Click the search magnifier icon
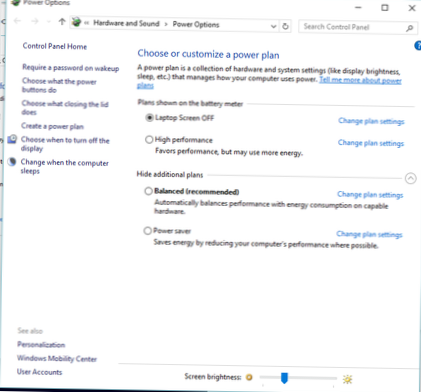Viewport: 421px width, 392px height. point(410,28)
